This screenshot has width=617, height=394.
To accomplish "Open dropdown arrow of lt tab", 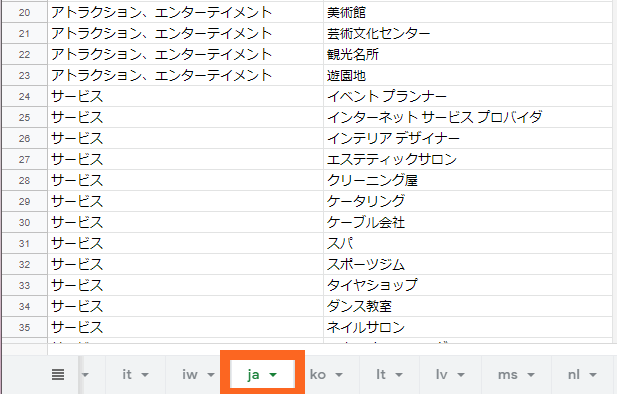I will click(x=399, y=375).
